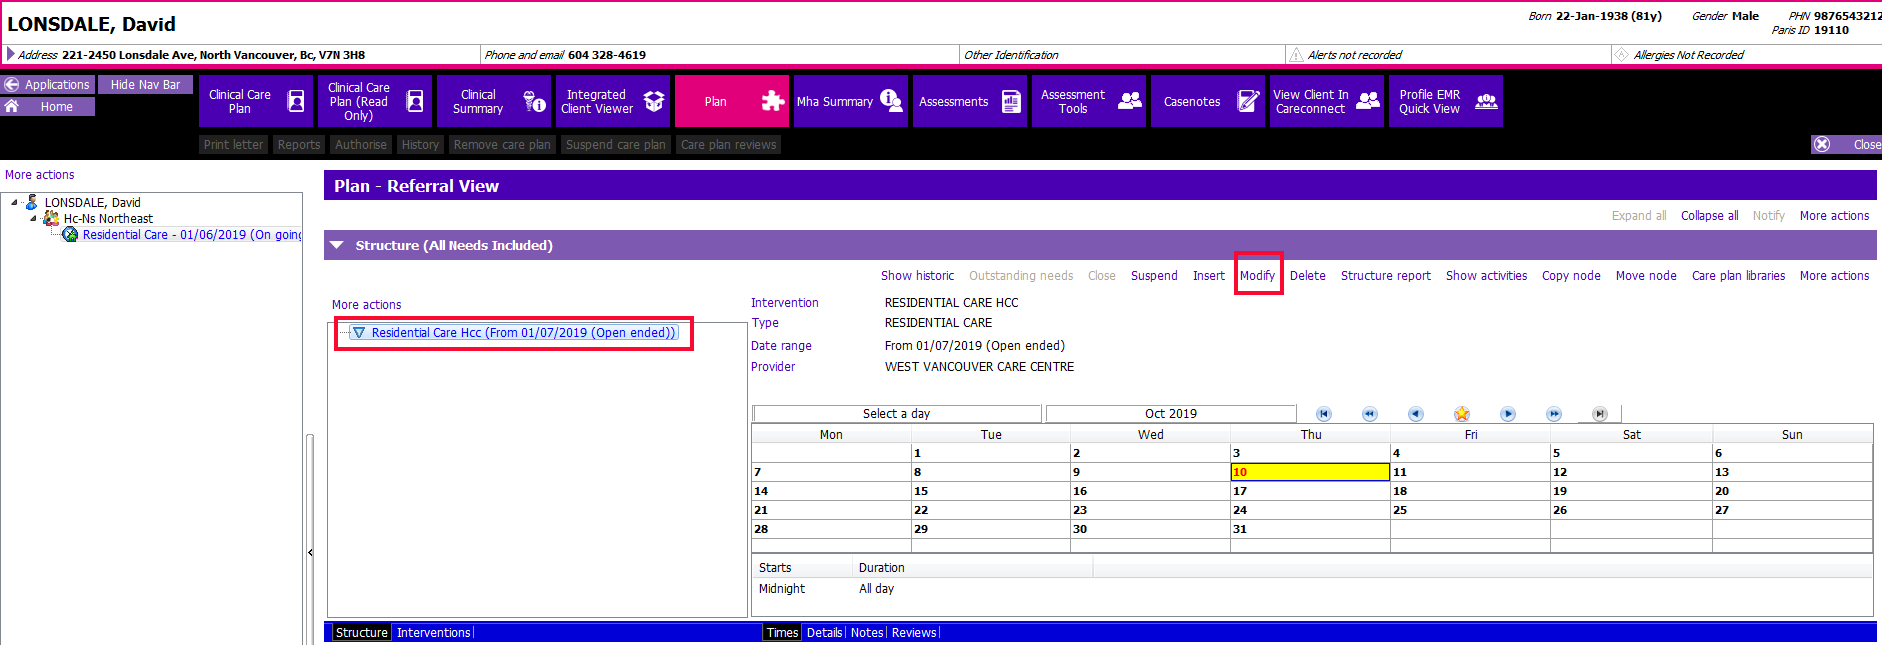Click Modify link
Image resolution: width=1882 pixels, height=645 pixels.
click(1257, 276)
